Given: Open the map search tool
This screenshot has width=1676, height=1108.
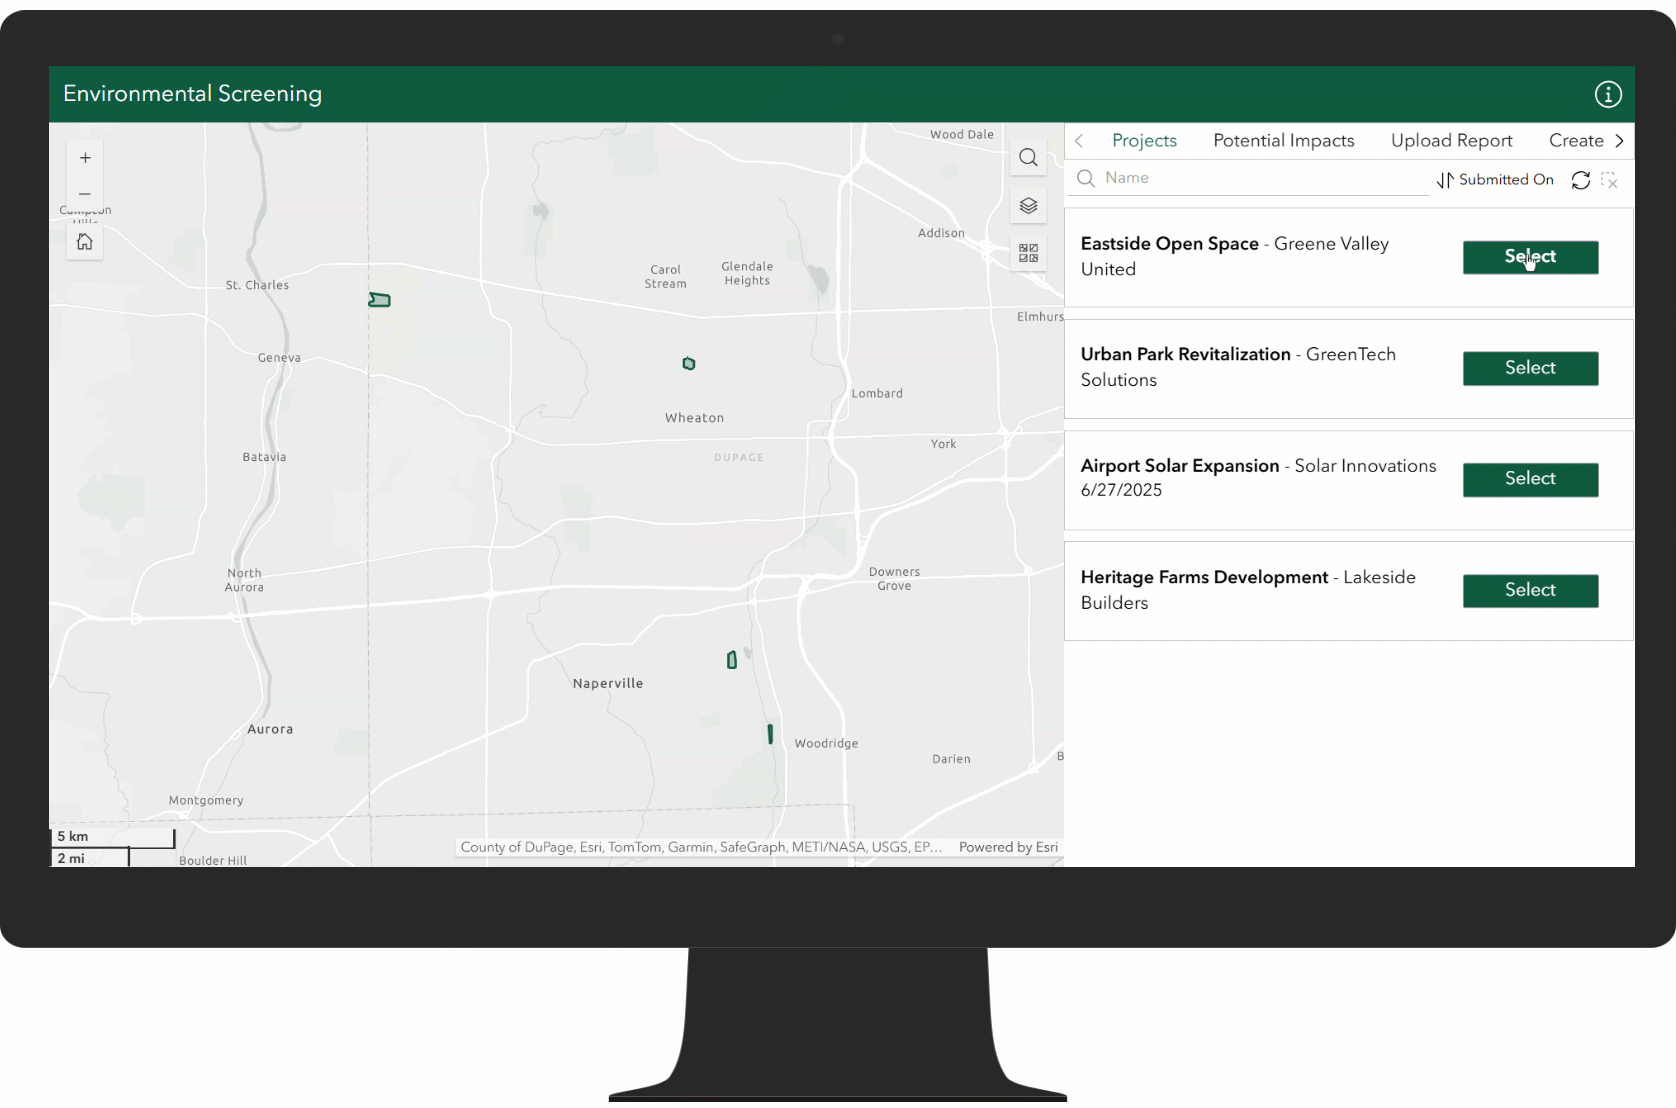Looking at the screenshot, I should pyautogui.click(x=1028, y=157).
